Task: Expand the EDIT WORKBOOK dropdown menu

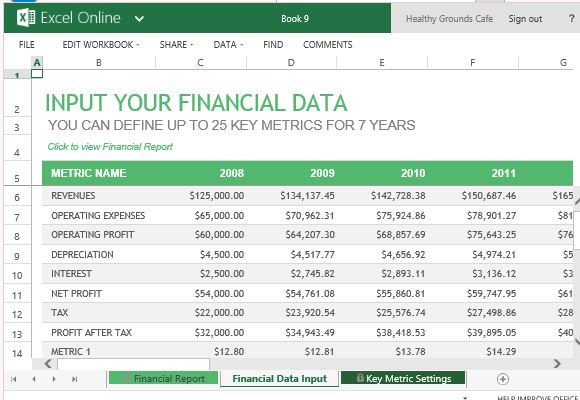Action: point(101,44)
